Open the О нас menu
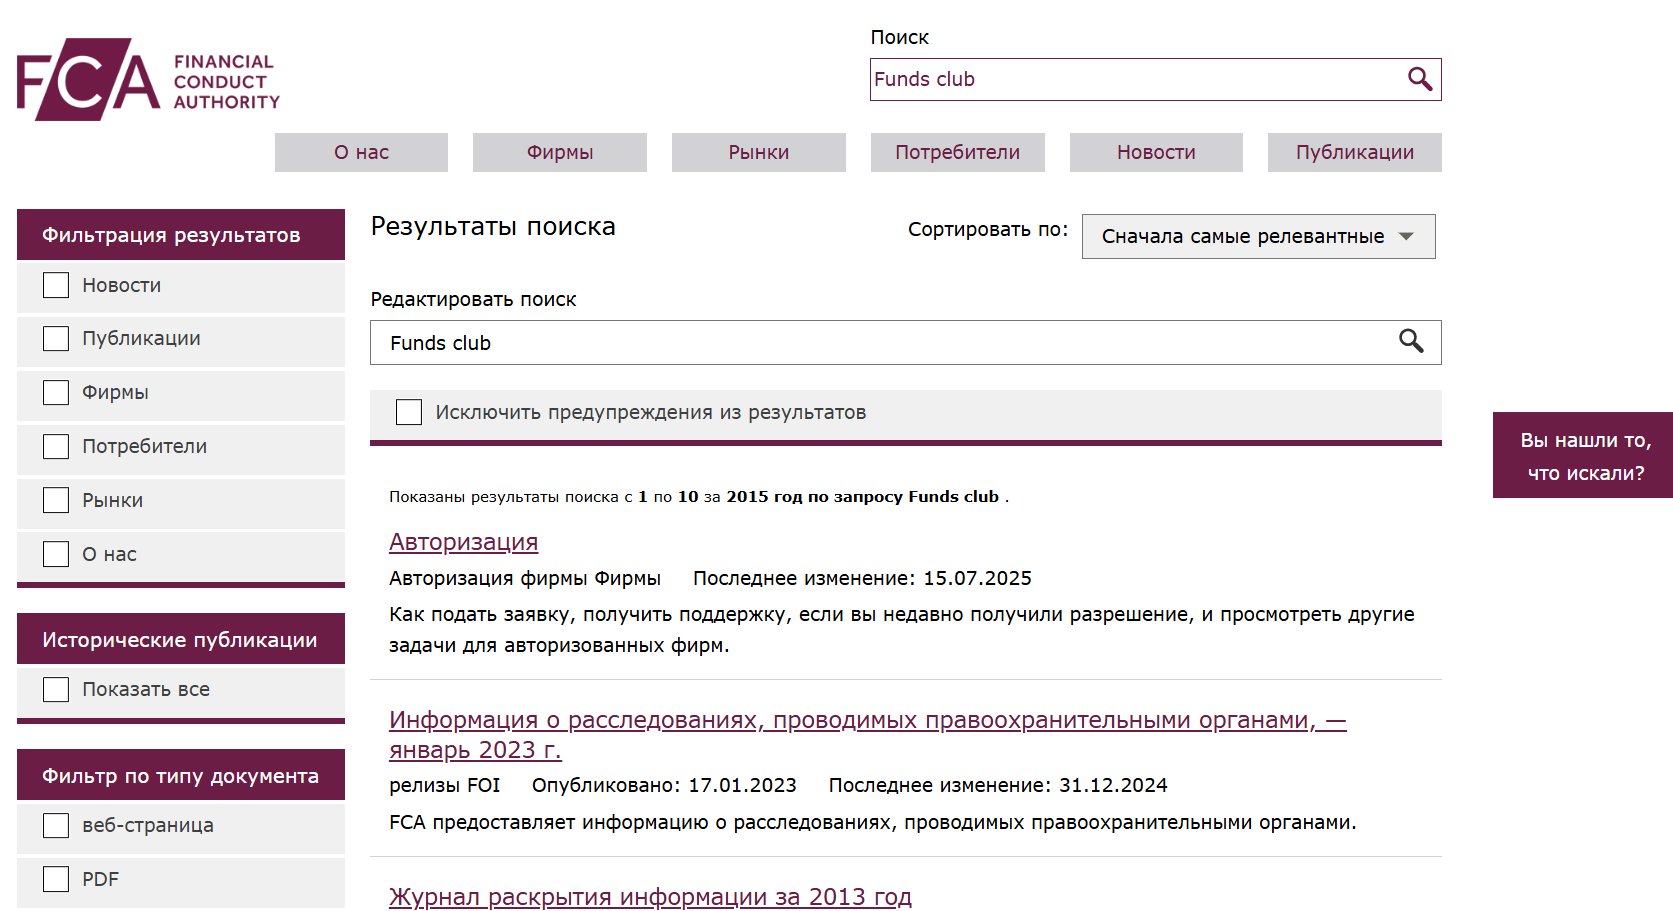Viewport: 1673px width, 911px height. coord(361,153)
